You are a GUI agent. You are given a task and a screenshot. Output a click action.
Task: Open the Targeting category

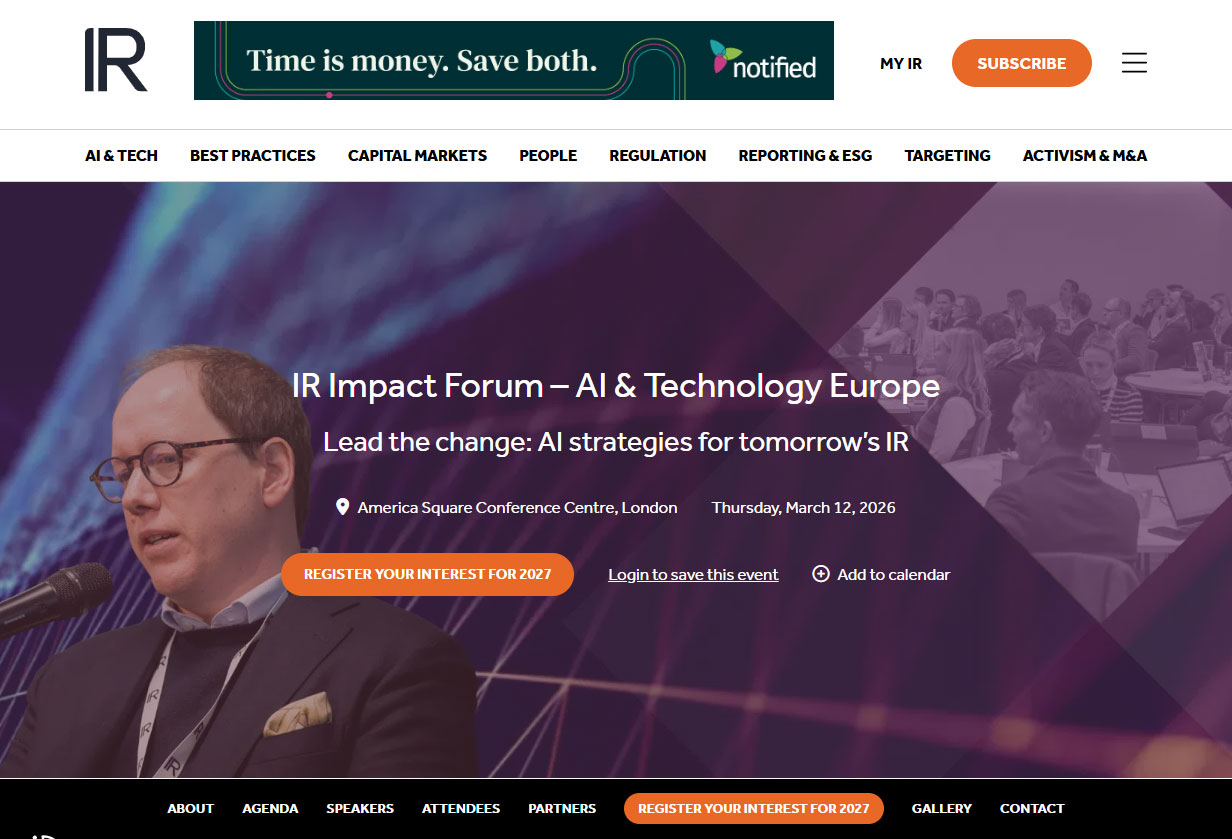[x=947, y=155]
